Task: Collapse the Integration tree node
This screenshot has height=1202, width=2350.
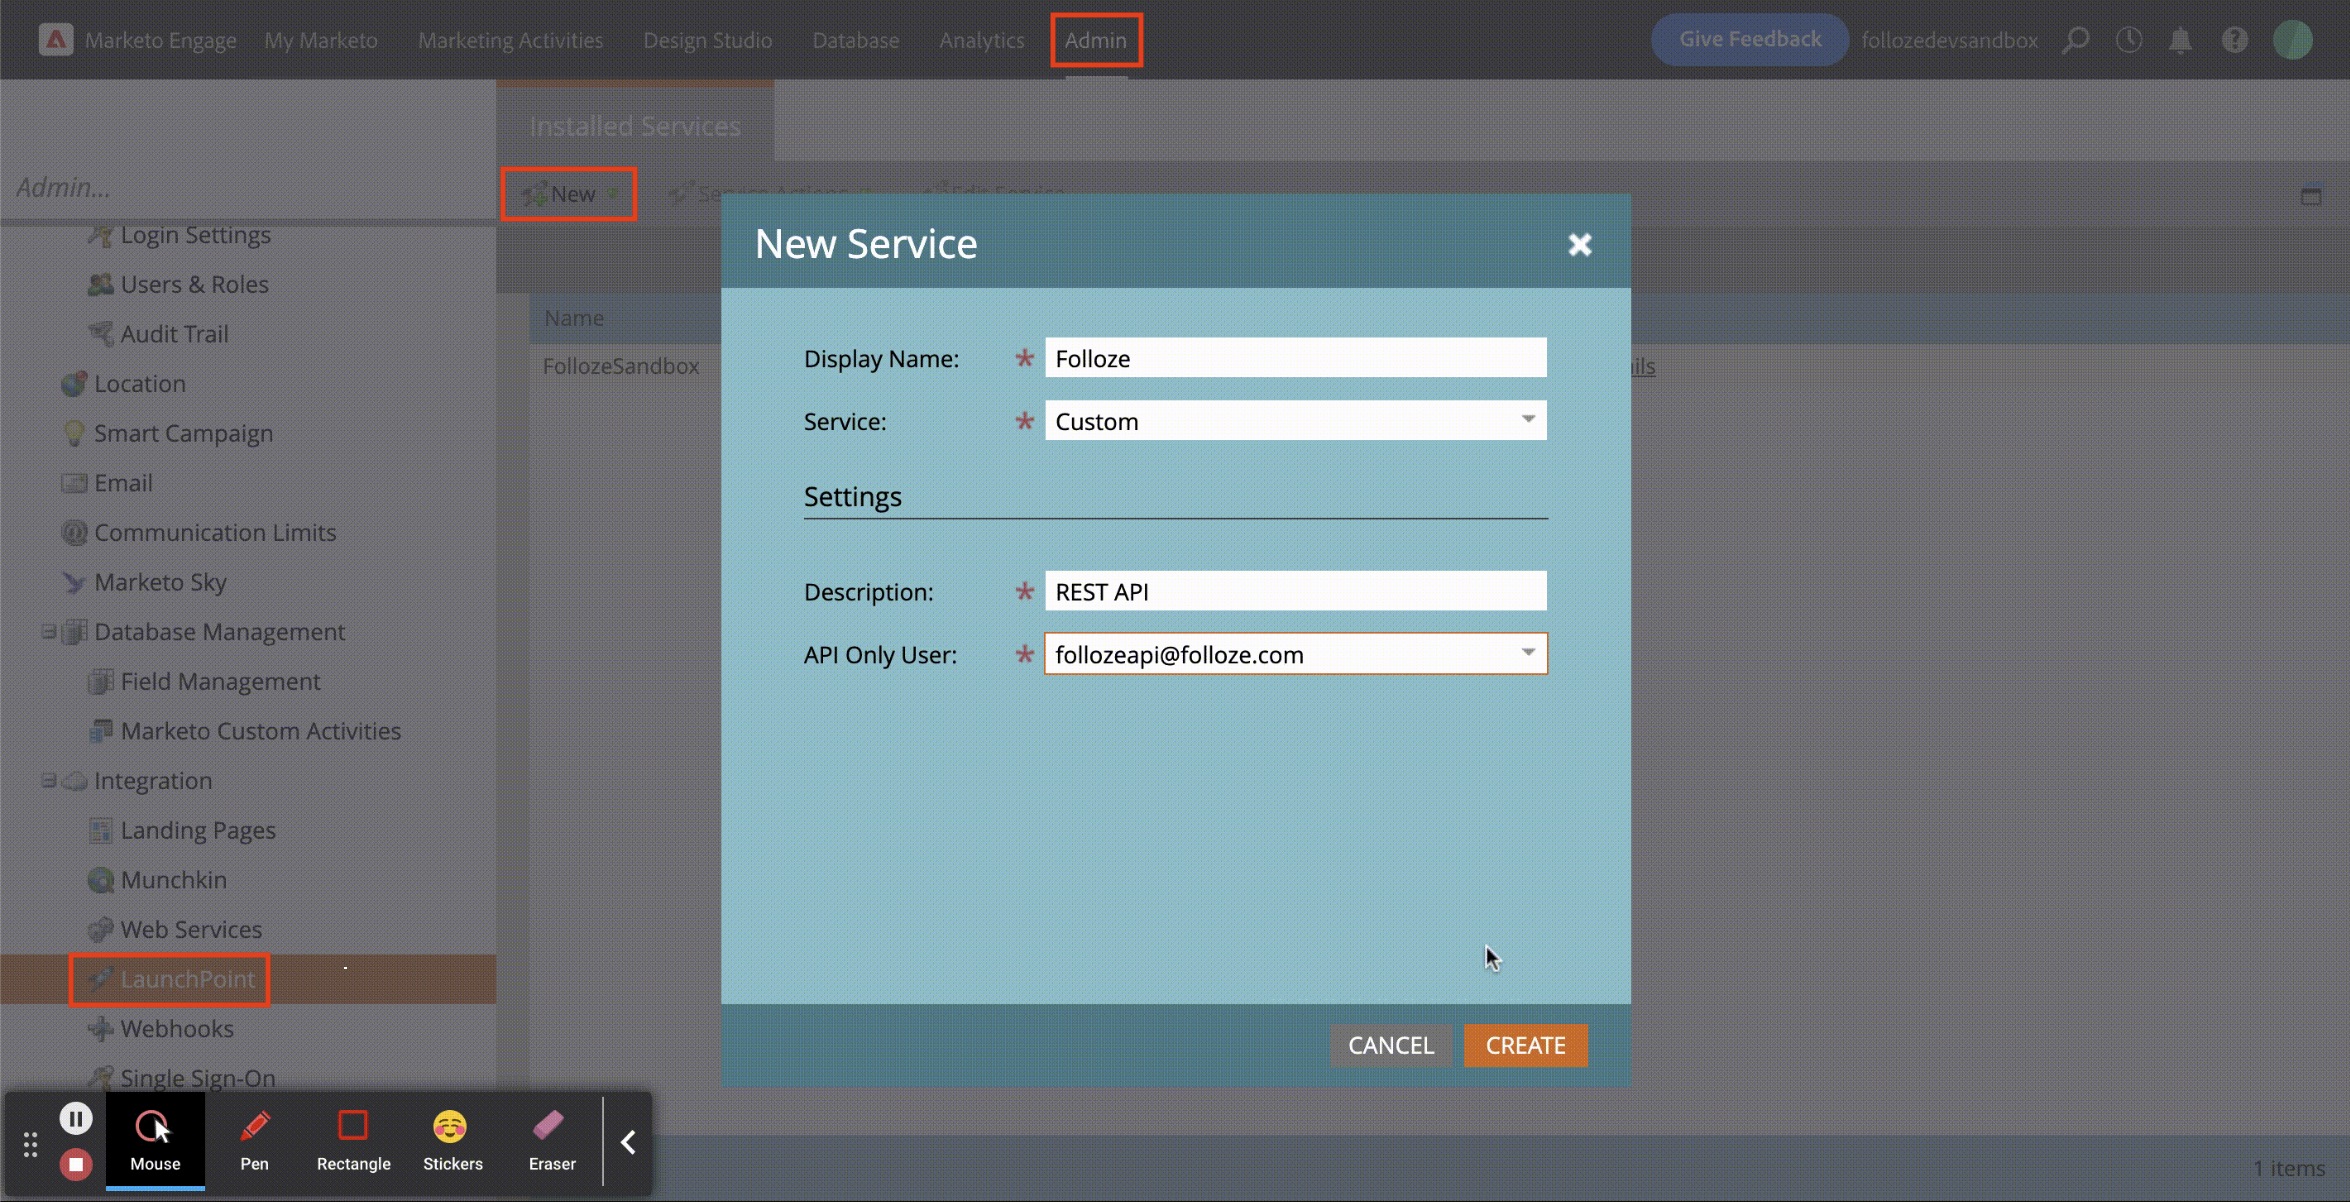Action: pos(48,781)
